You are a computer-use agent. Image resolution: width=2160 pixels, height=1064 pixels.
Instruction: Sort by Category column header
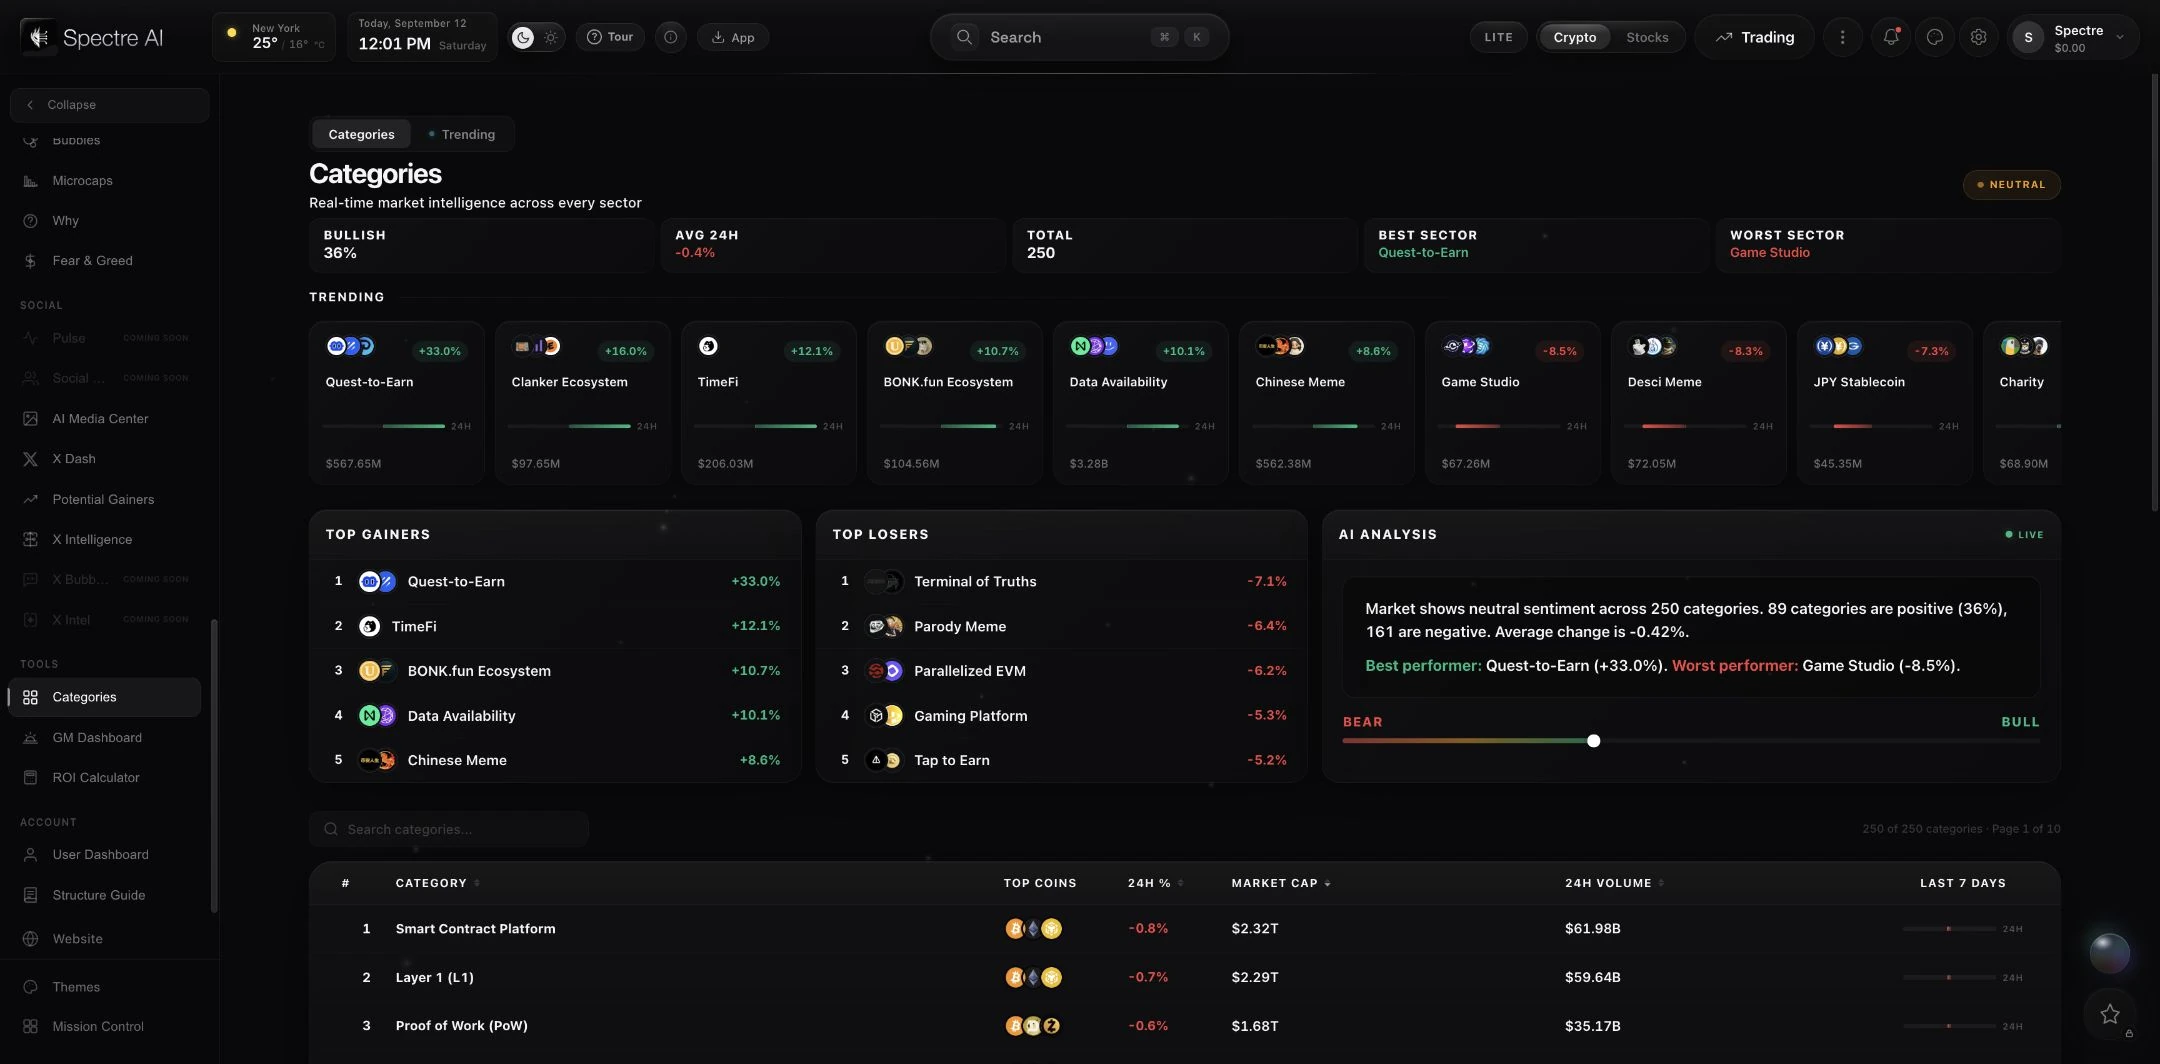[437, 883]
